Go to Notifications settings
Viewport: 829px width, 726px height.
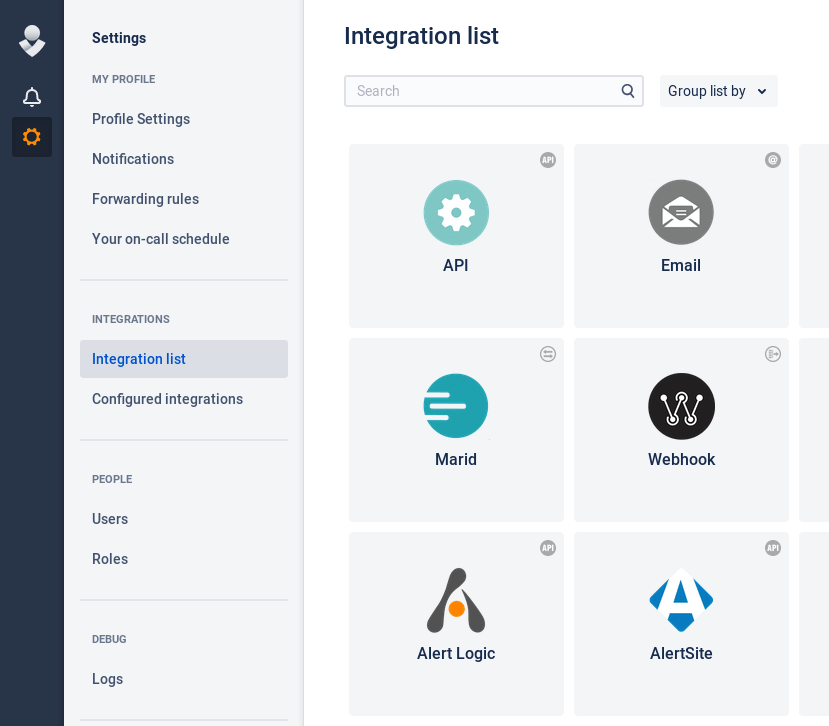click(x=133, y=159)
